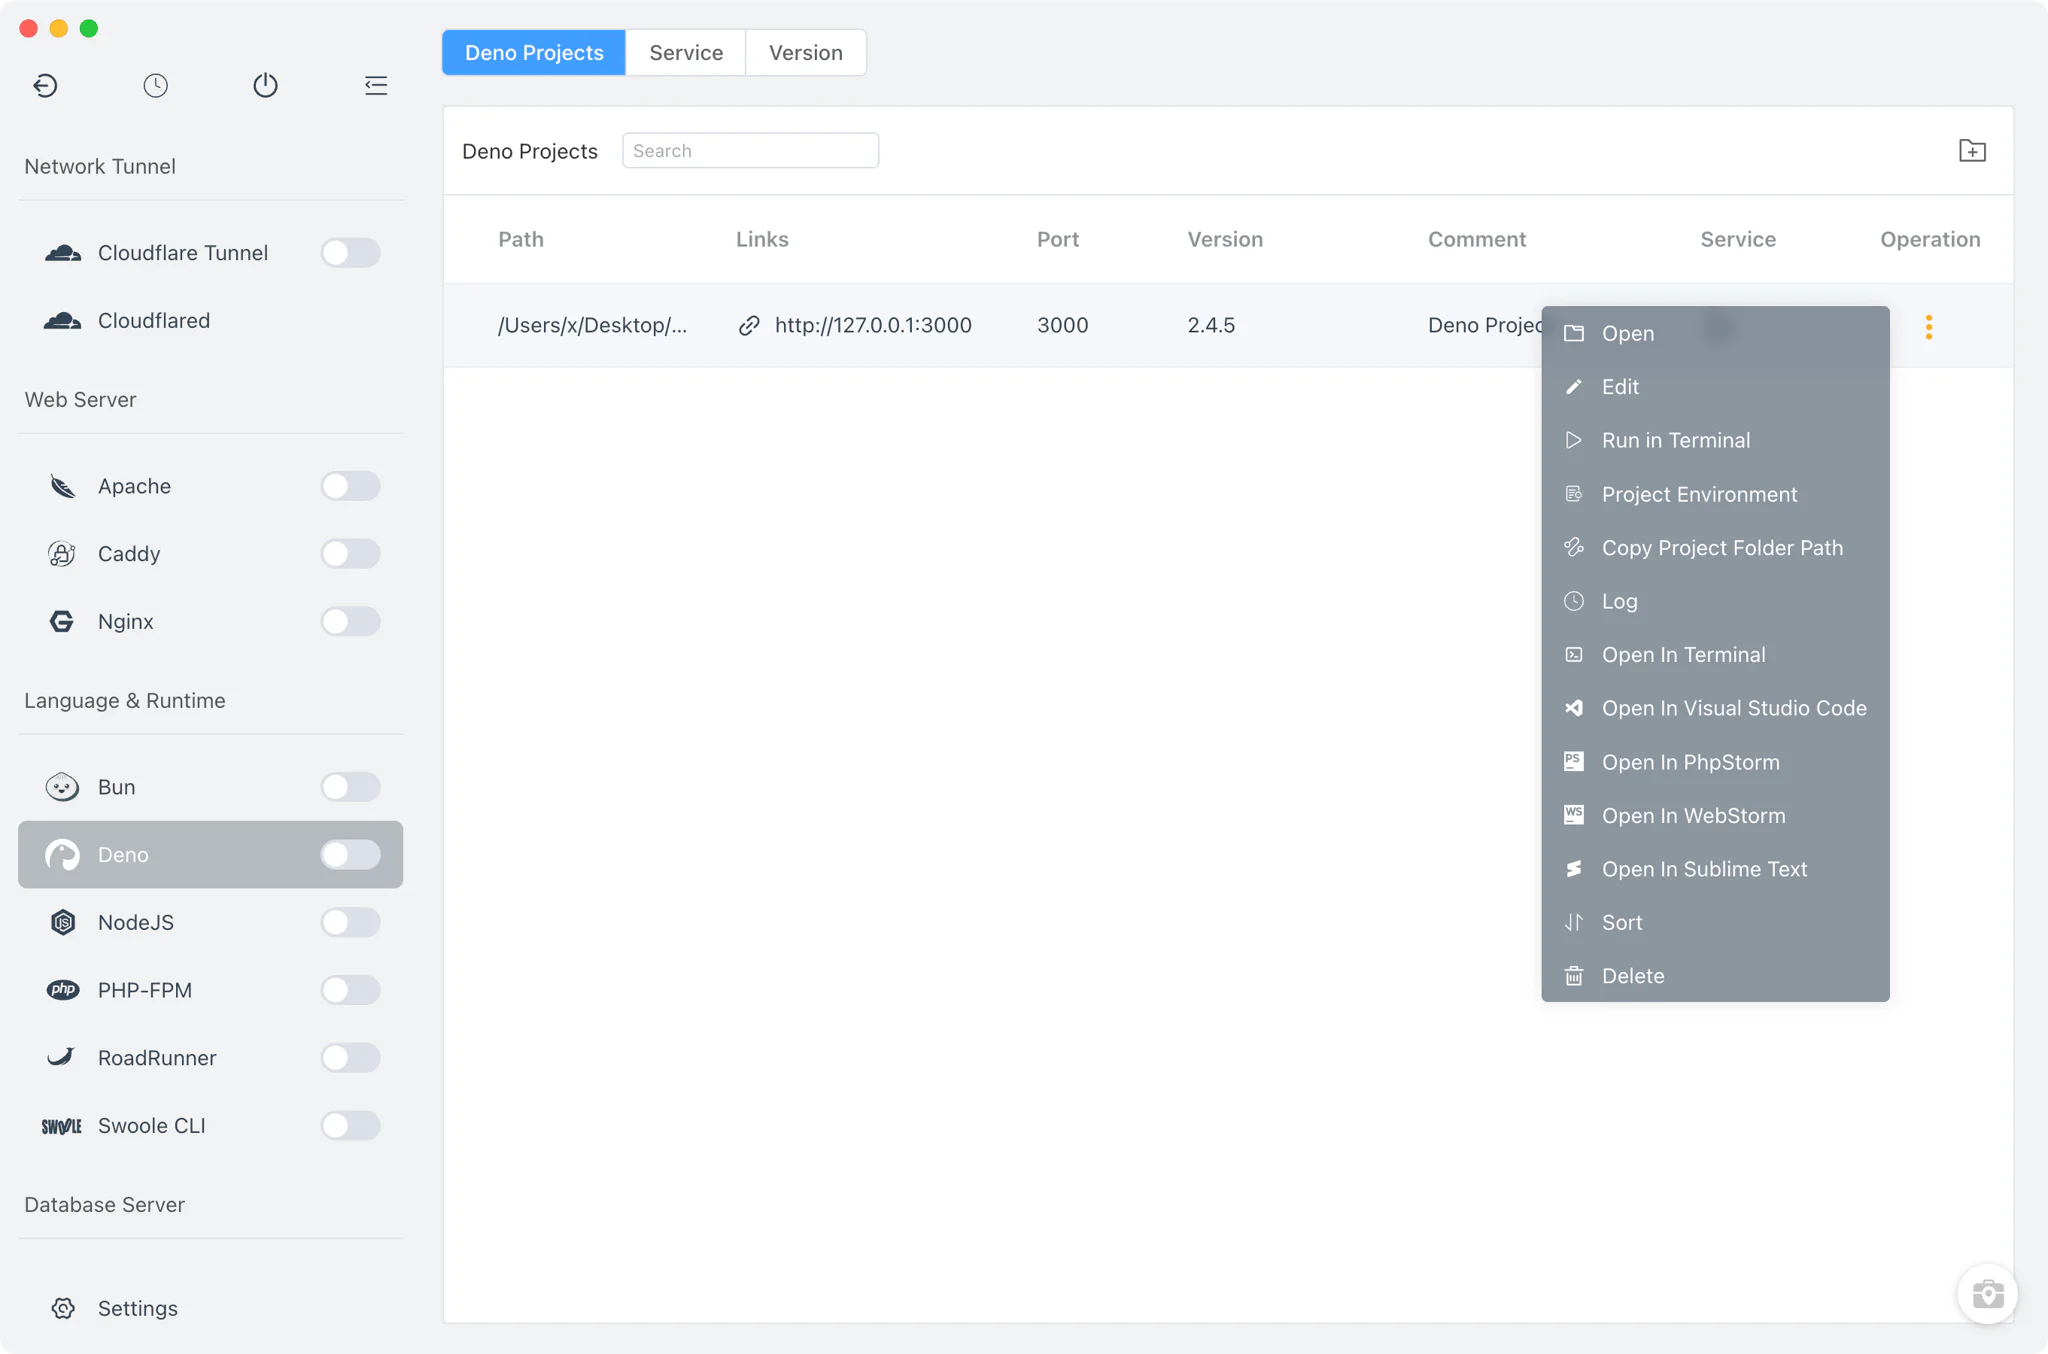Click the port value 3000
Viewport: 2048px width, 1354px height.
tap(1062, 326)
